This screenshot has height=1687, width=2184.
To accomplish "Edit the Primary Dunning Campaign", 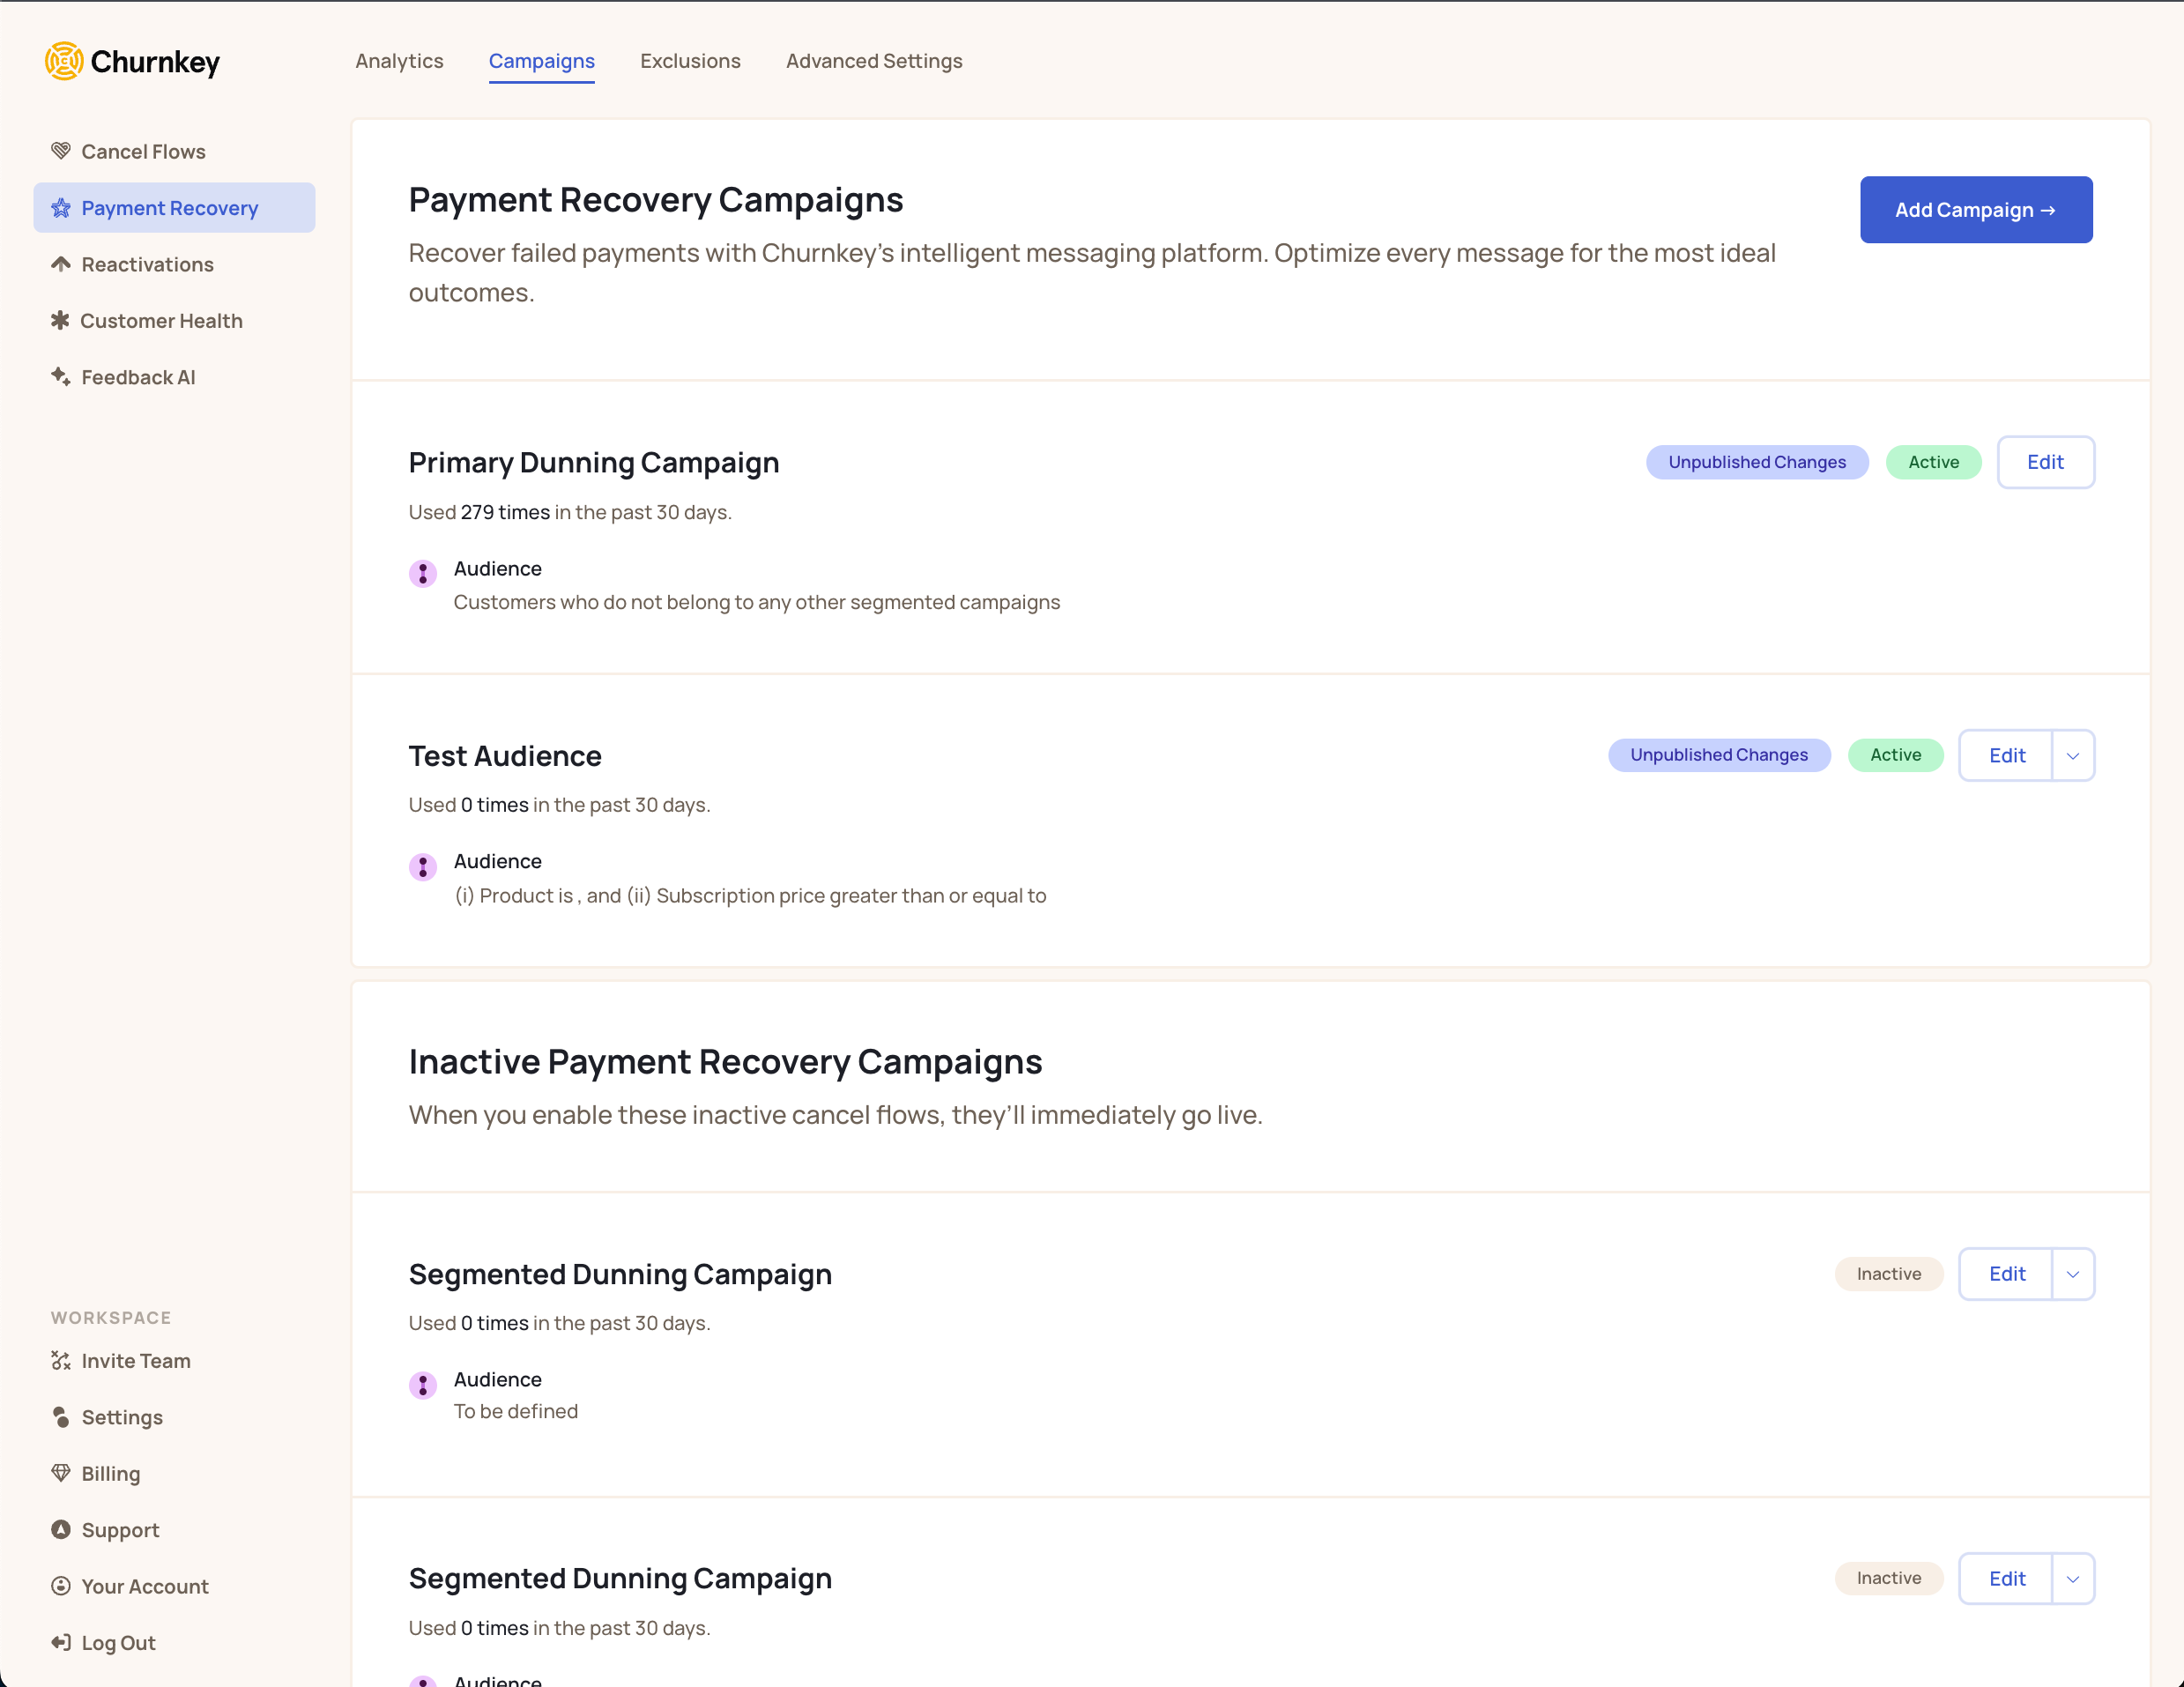I will (2044, 461).
